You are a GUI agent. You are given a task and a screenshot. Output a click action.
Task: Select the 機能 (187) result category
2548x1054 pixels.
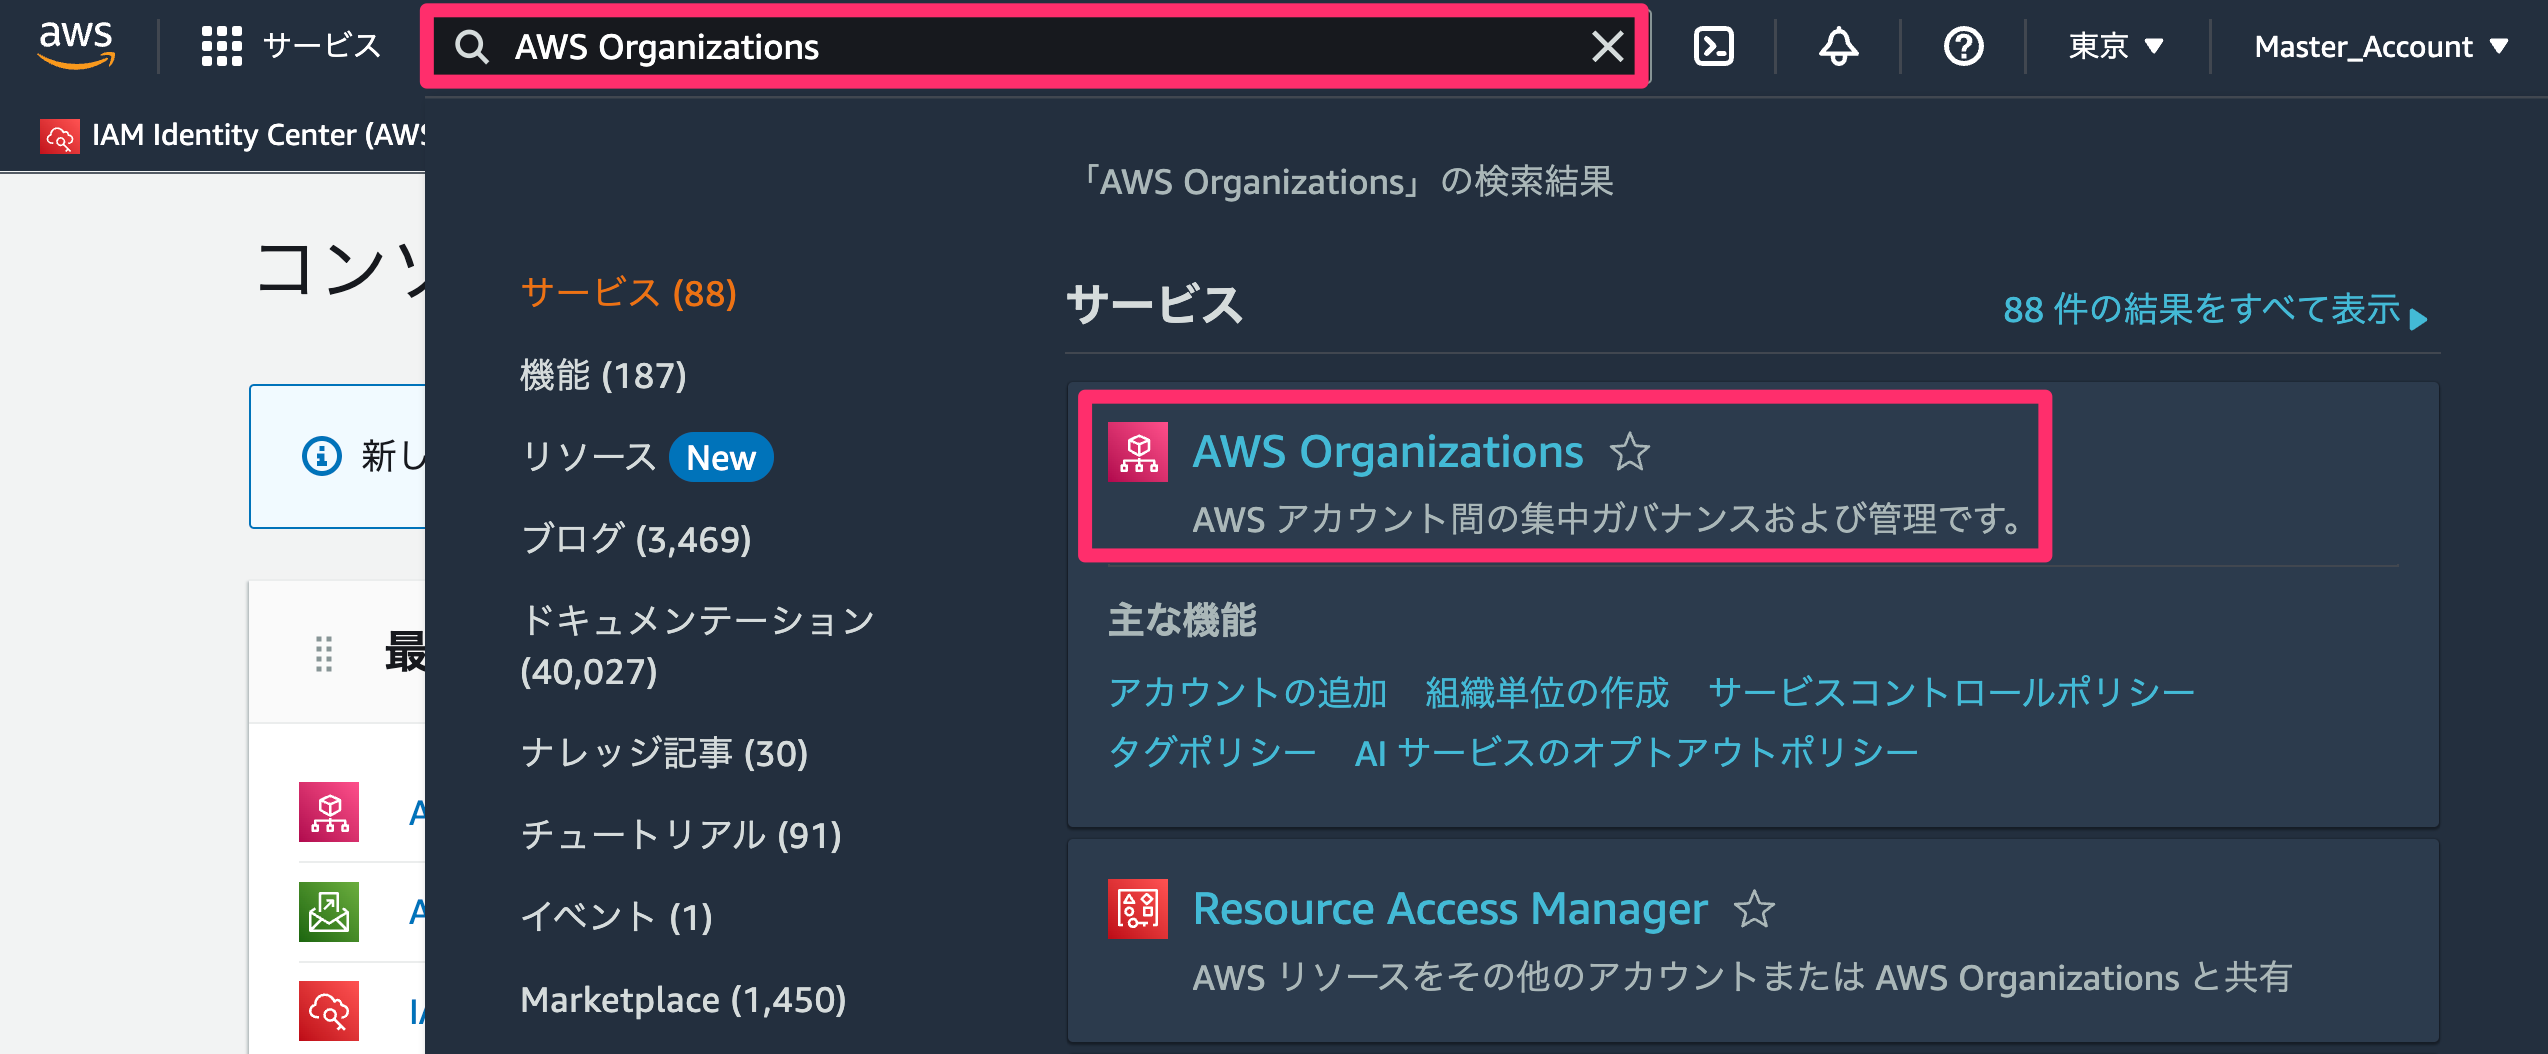click(x=603, y=375)
